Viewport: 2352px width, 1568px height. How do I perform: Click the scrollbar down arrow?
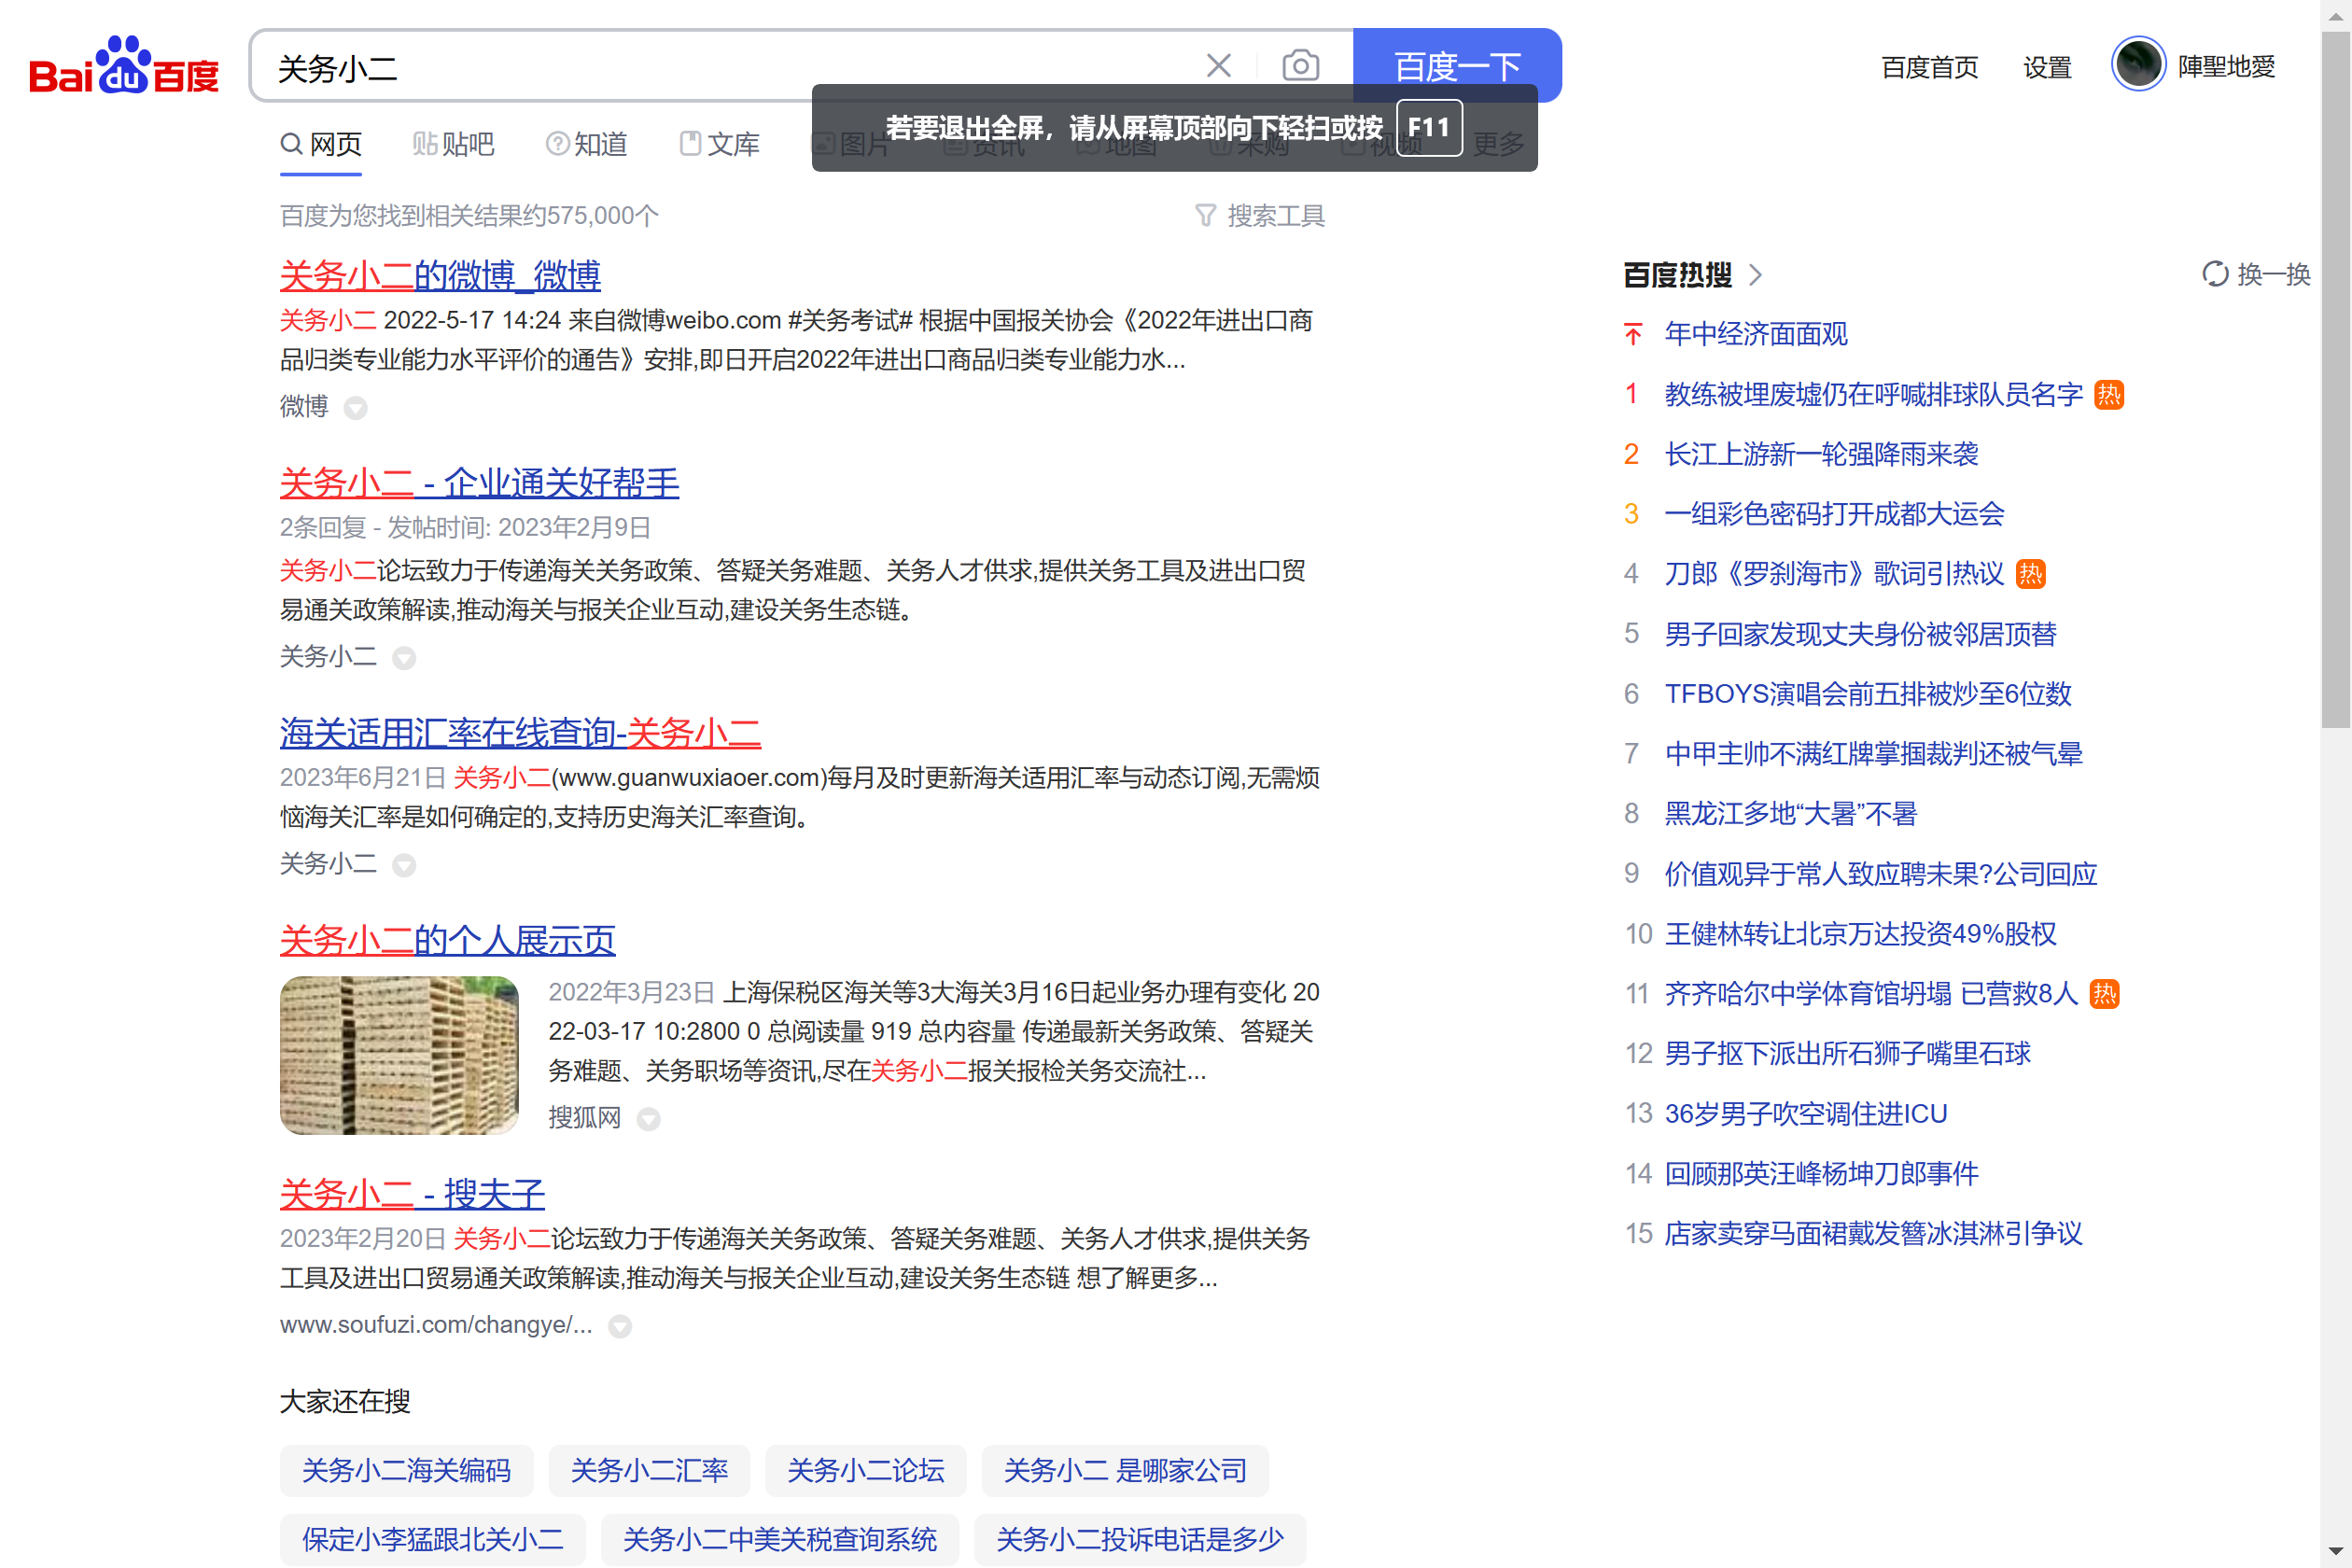[2336, 1553]
